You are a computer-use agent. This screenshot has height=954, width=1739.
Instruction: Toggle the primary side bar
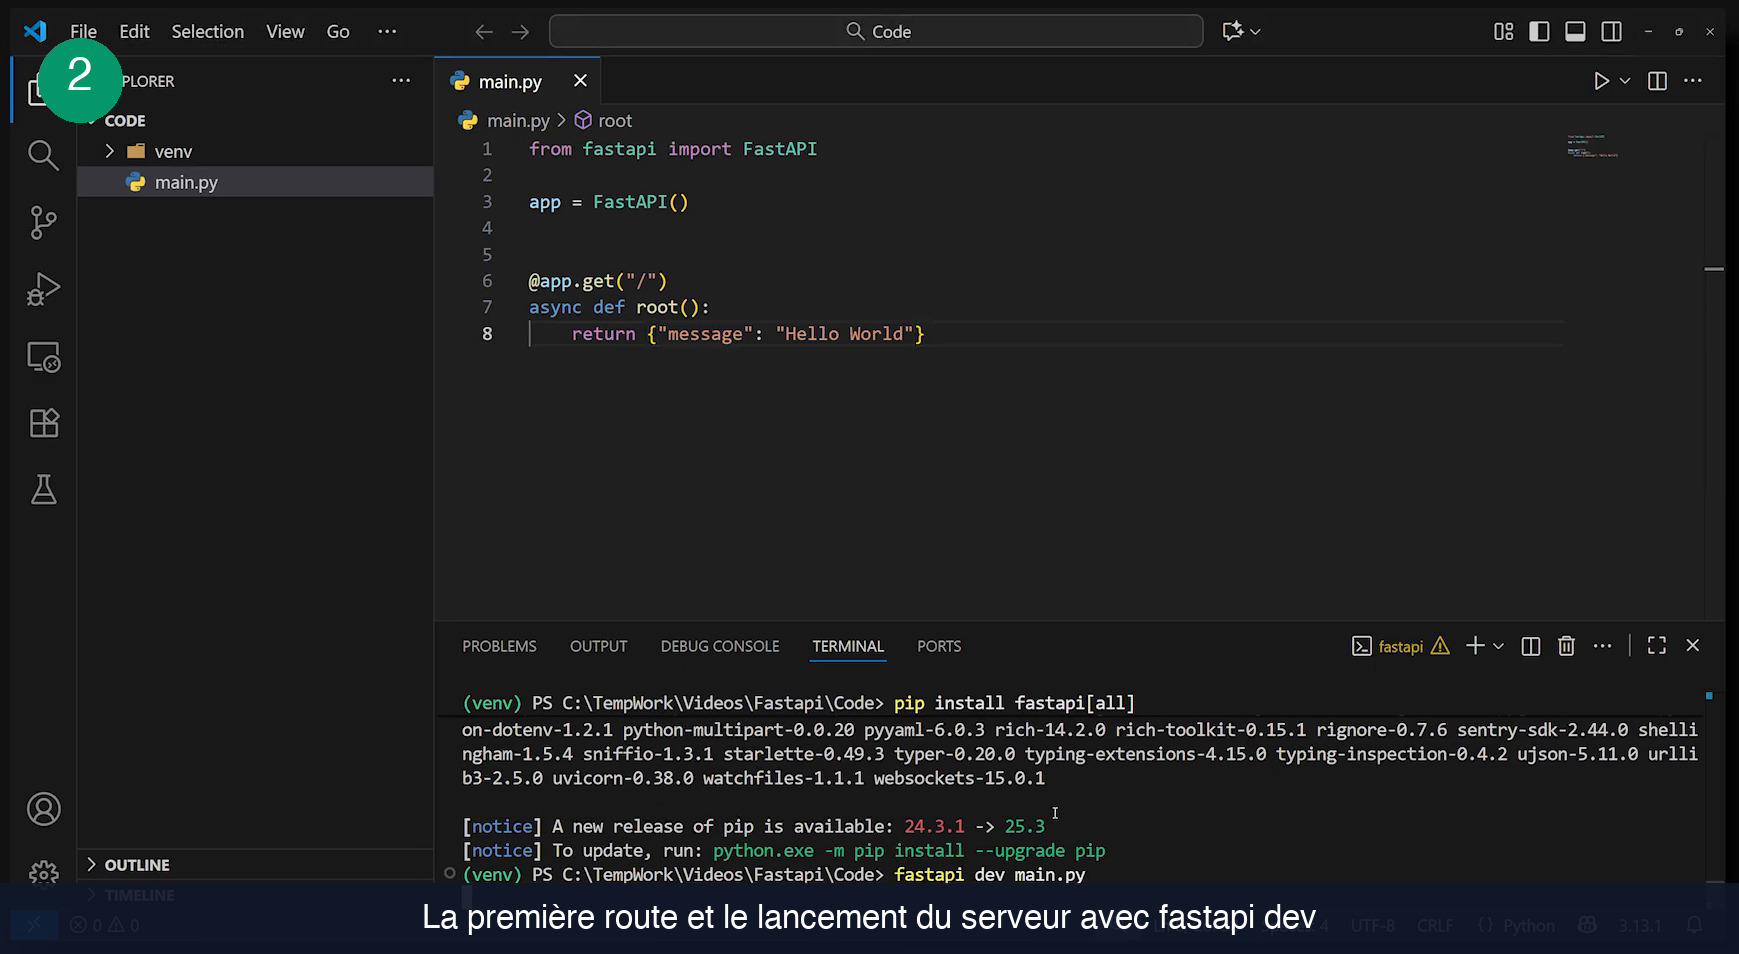[x=1539, y=32]
